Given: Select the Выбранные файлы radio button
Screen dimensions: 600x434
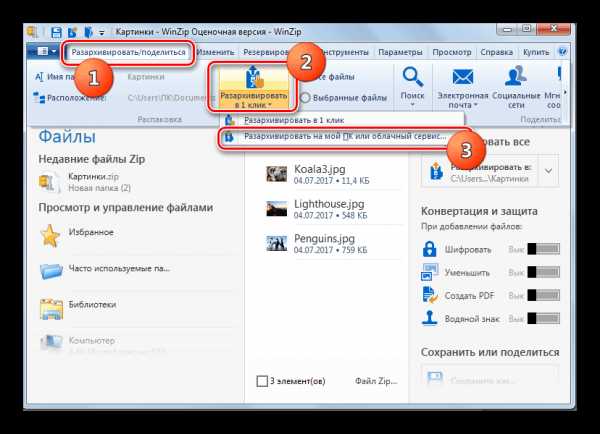Looking at the screenshot, I should click(x=305, y=98).
